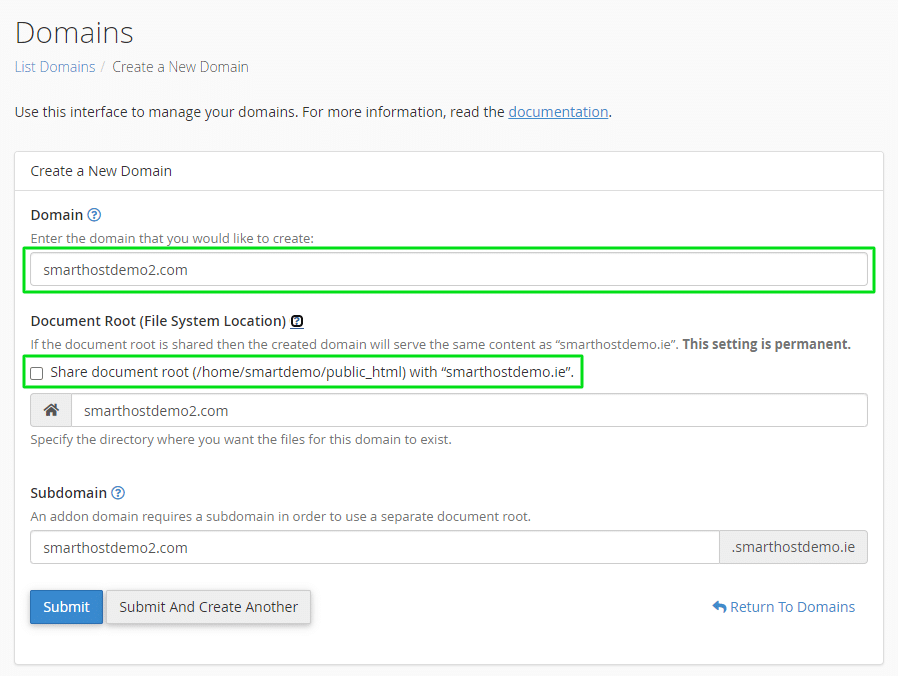Image resolution: width=898 pixels, height=676 pixels.
Task: Click the .smarthostdemo.ie suffix box
Action: click(793, 547)
